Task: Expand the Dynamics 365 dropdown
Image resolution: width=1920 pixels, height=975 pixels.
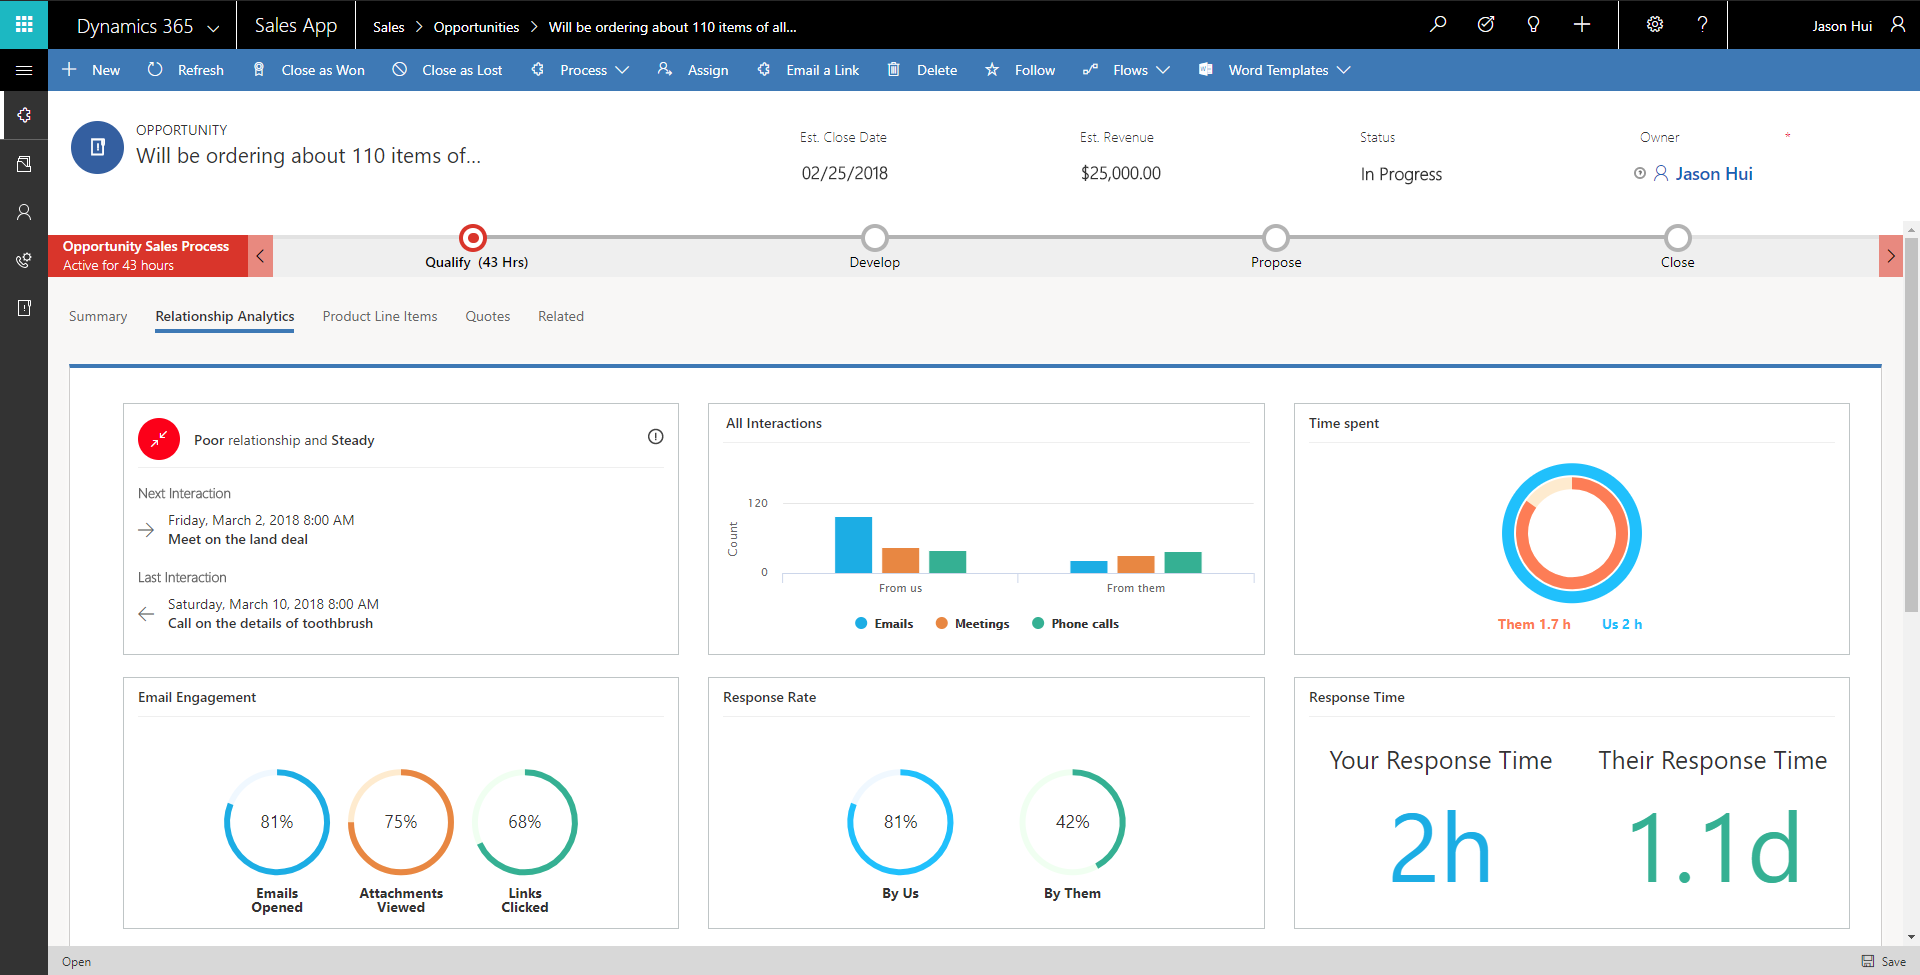Action: pos(213,28)
